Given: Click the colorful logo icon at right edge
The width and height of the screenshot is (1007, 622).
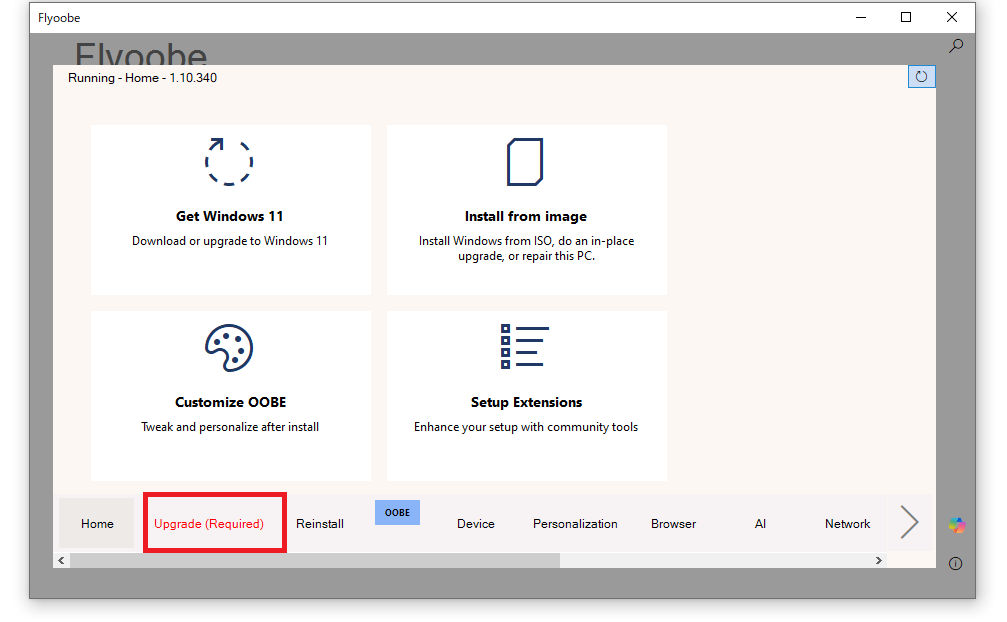Looking at the screenshot, I should [x=957, y=525].
